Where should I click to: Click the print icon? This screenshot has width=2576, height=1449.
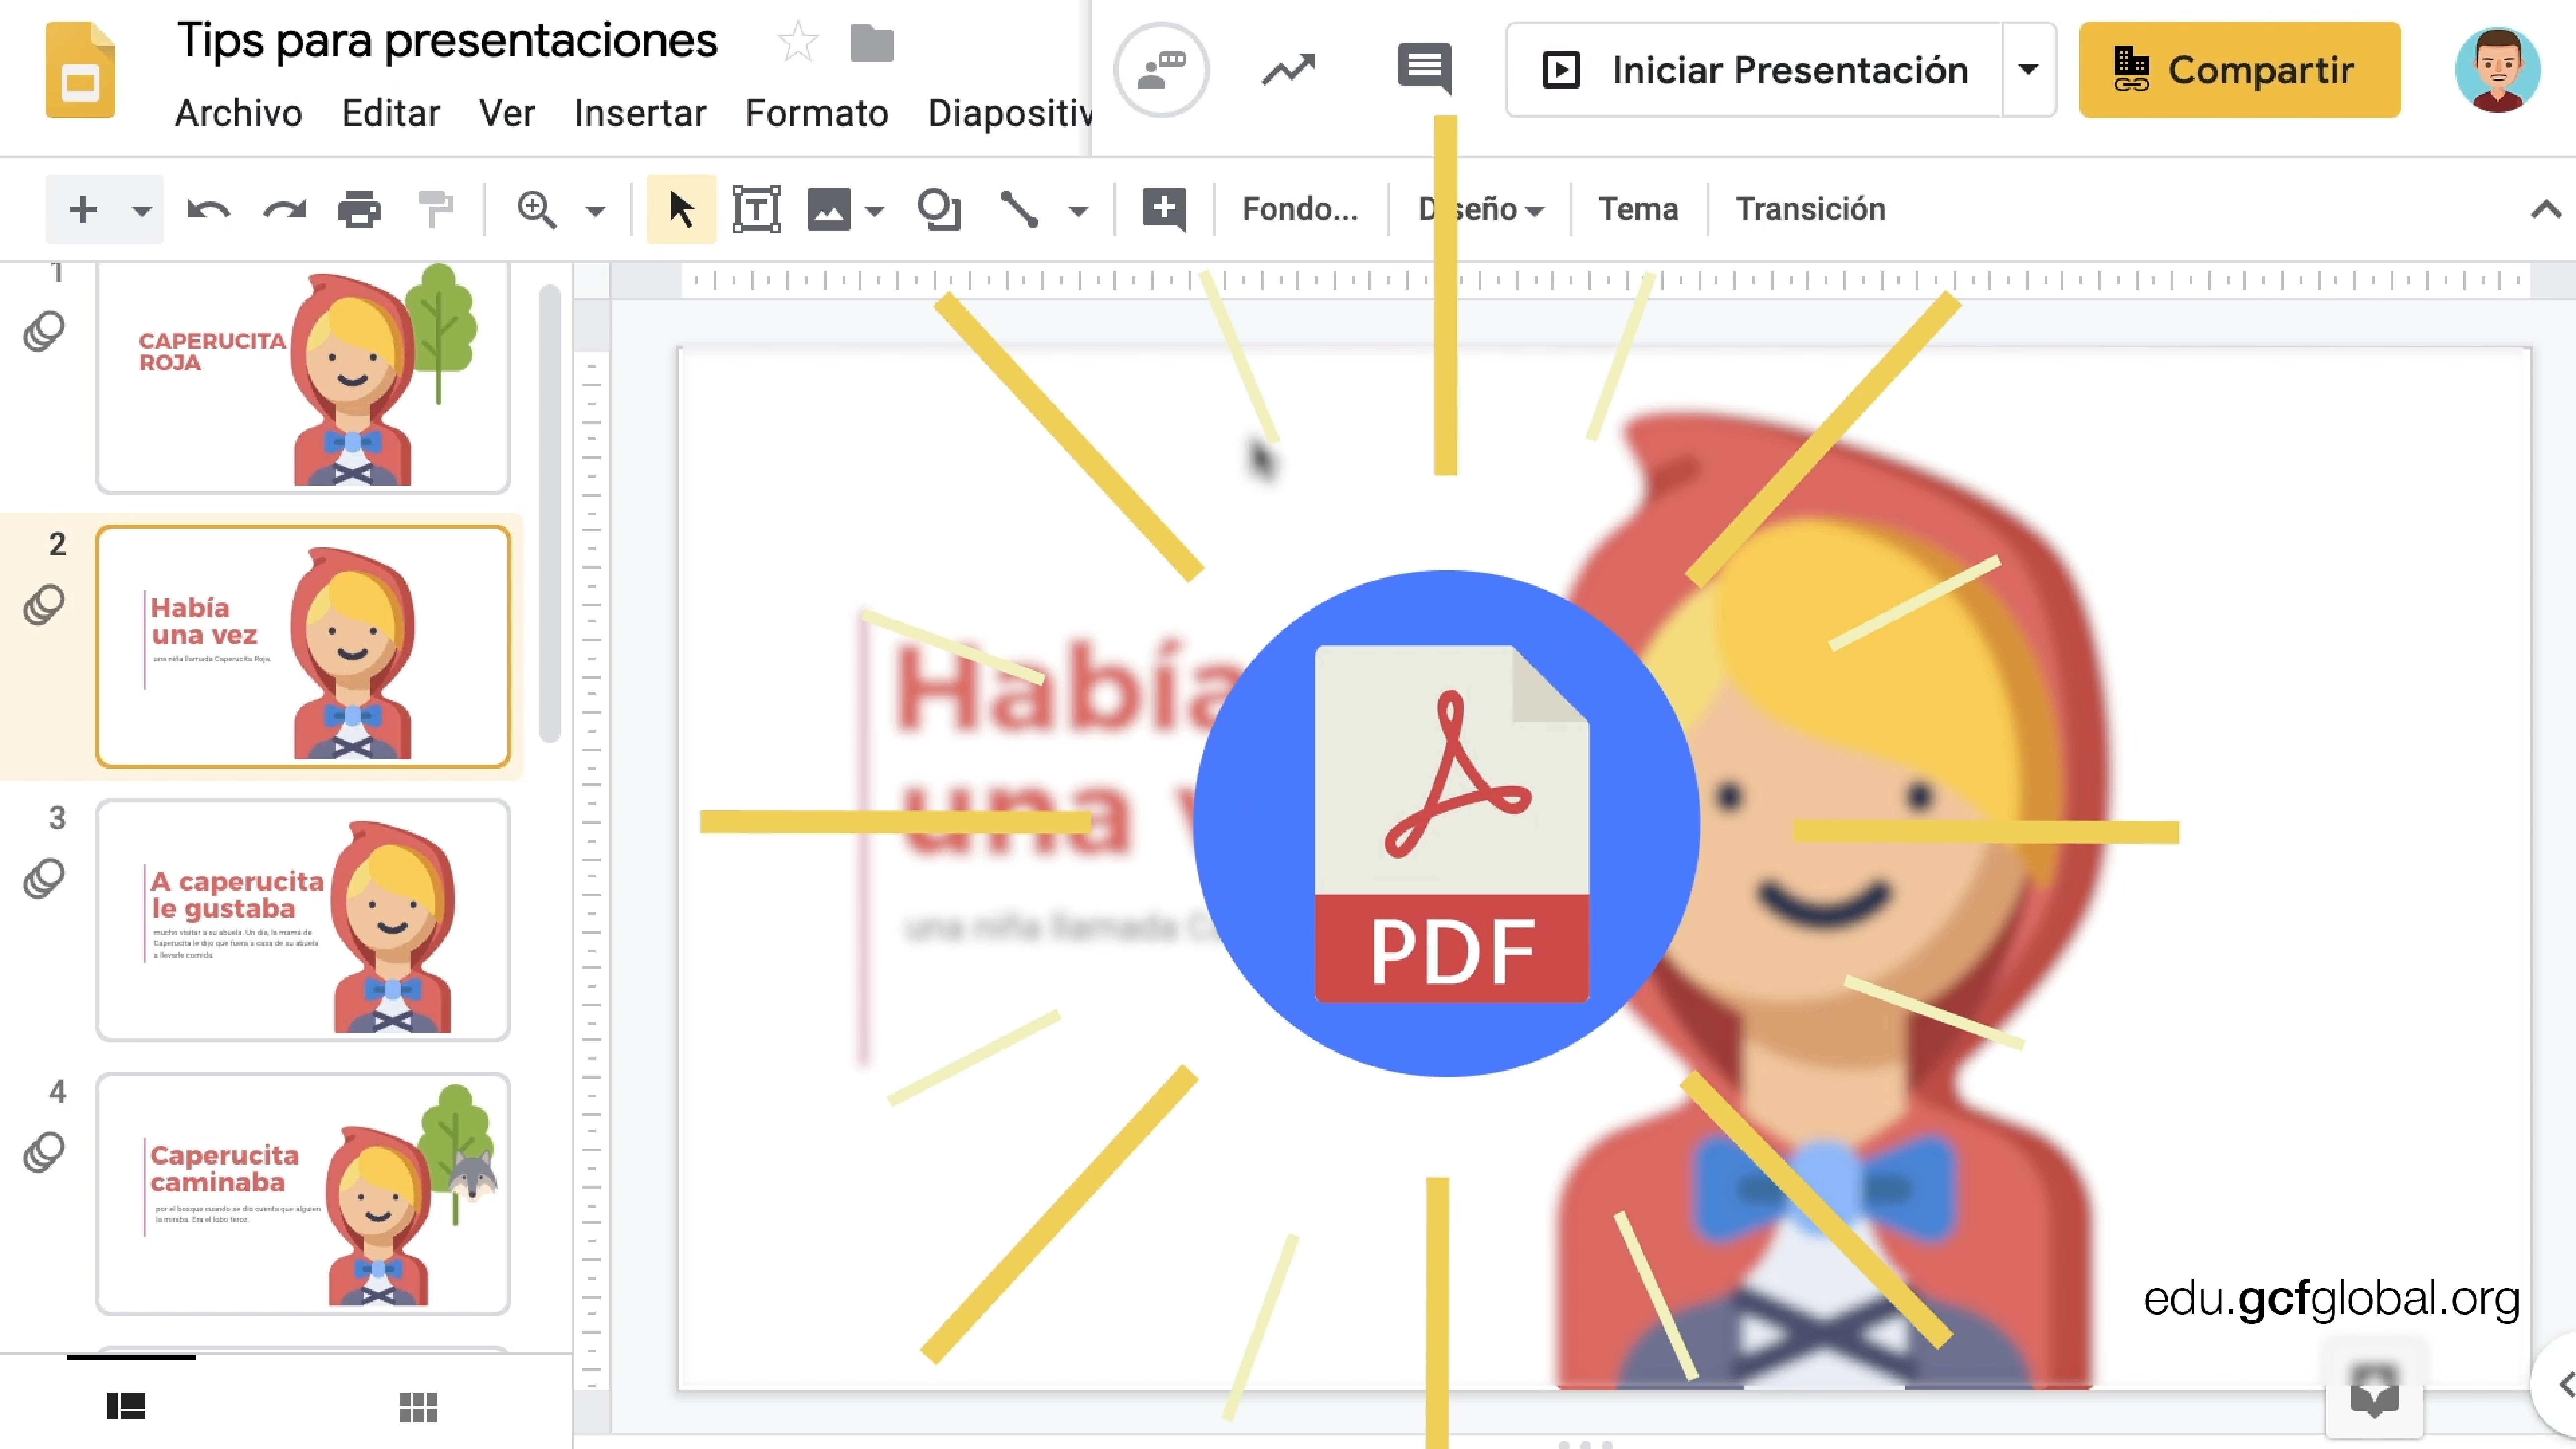point(359,210)
